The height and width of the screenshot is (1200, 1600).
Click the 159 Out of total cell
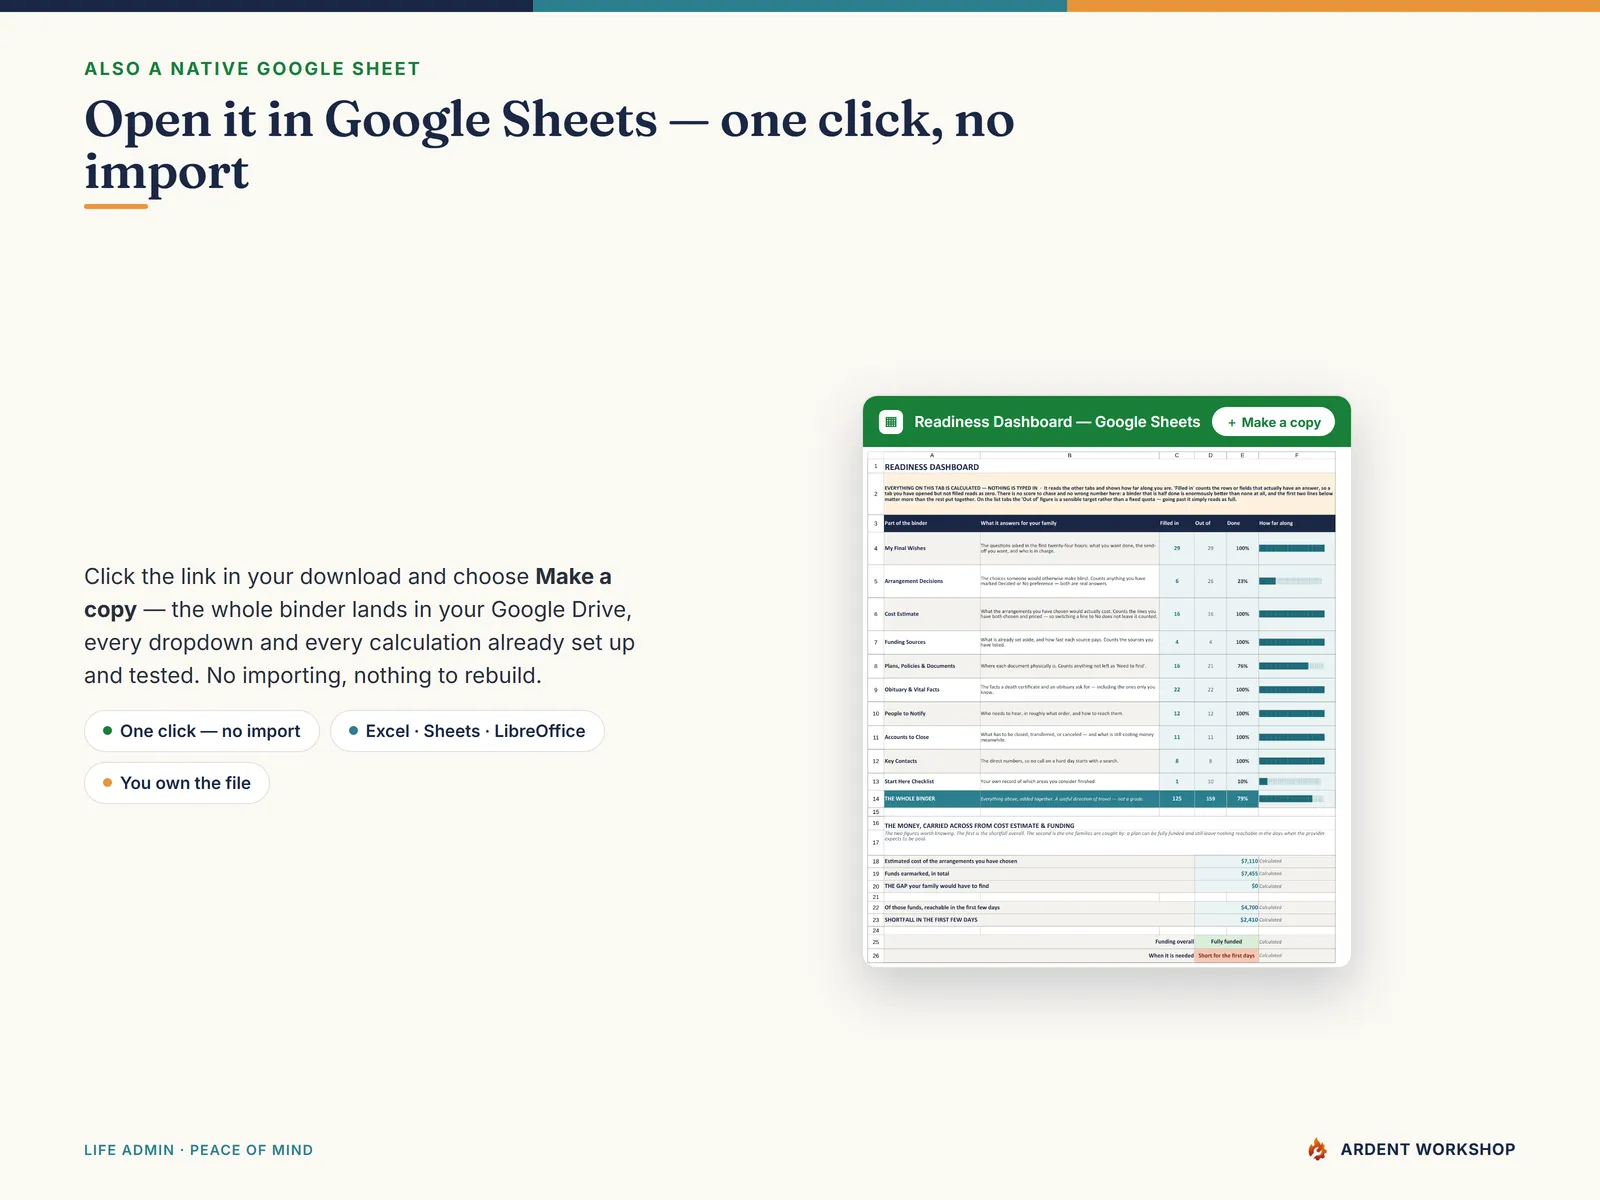(x=1210, y=799)
